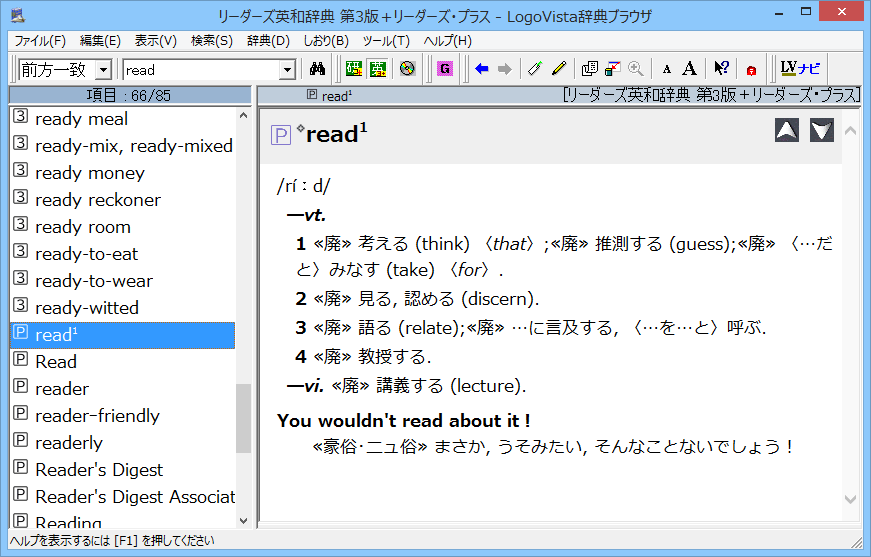Expand the search word history dropdown arrow

point(287,70)
